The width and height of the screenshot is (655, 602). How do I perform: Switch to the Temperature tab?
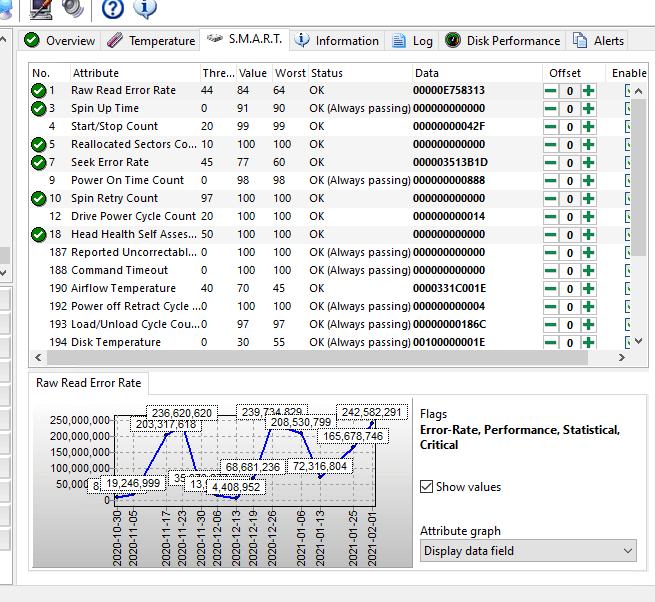[x=150, y=41]
